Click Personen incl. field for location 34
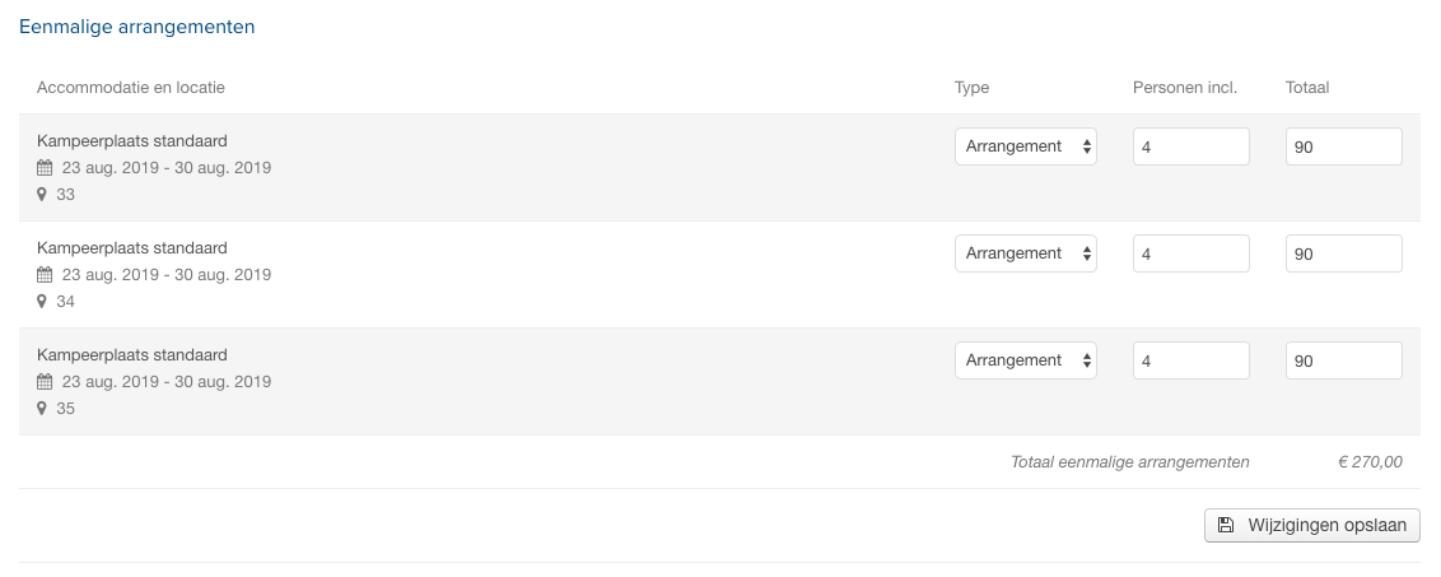 click(1191, 254)
